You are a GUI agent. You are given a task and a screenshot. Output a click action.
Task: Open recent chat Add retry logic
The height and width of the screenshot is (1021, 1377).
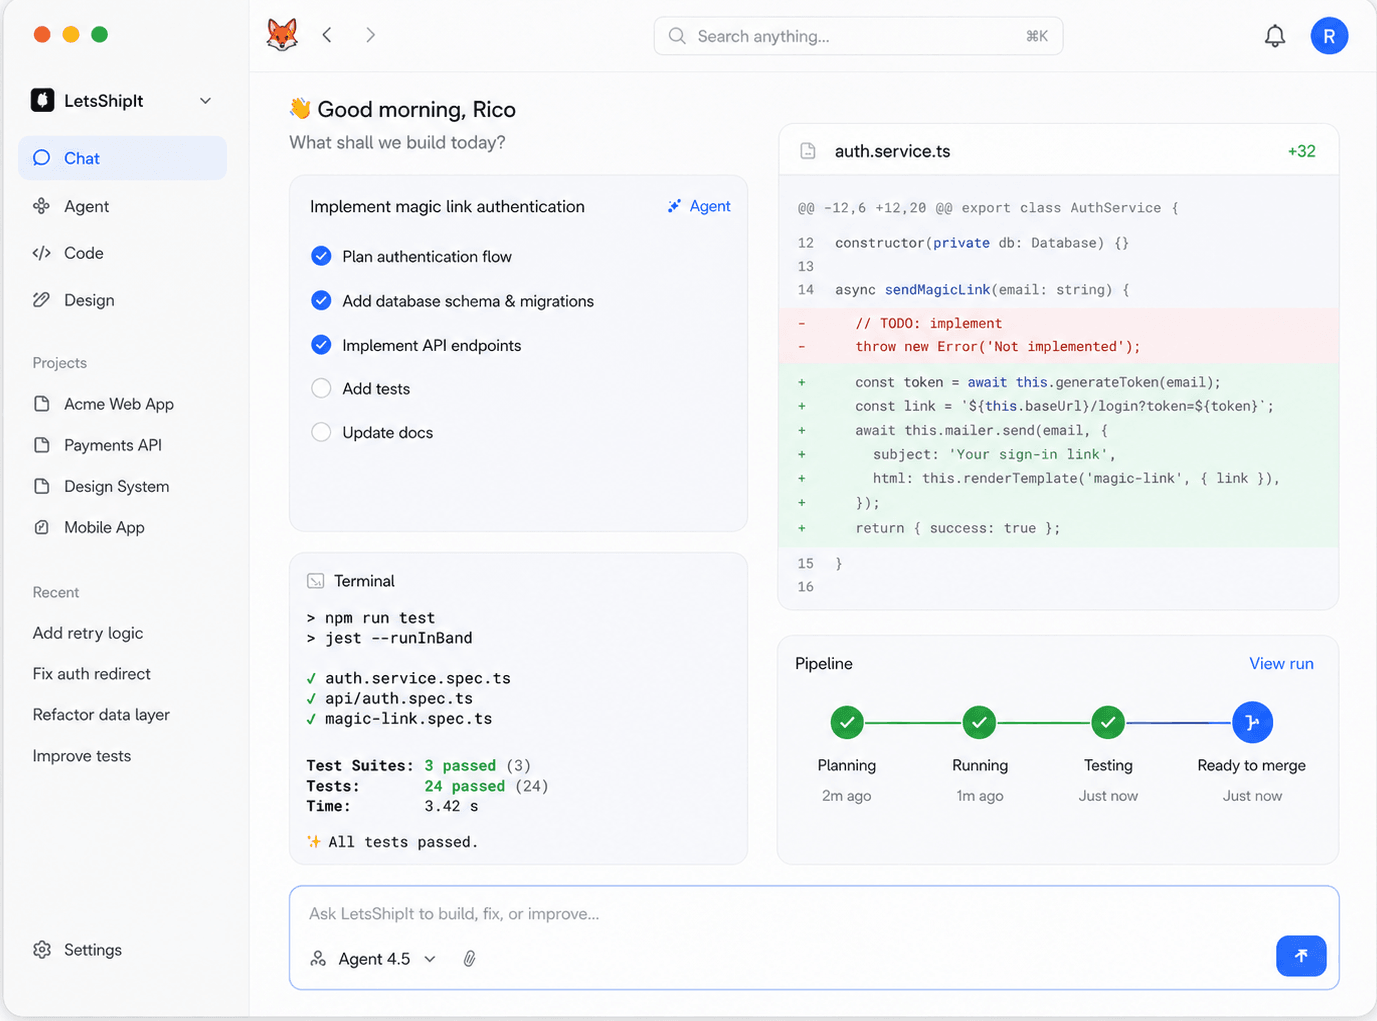88,633
